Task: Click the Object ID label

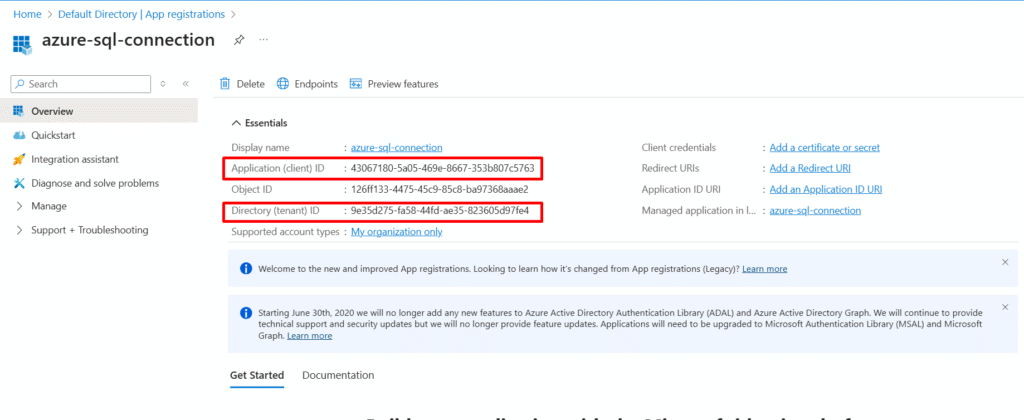Action: coord(251,189)
